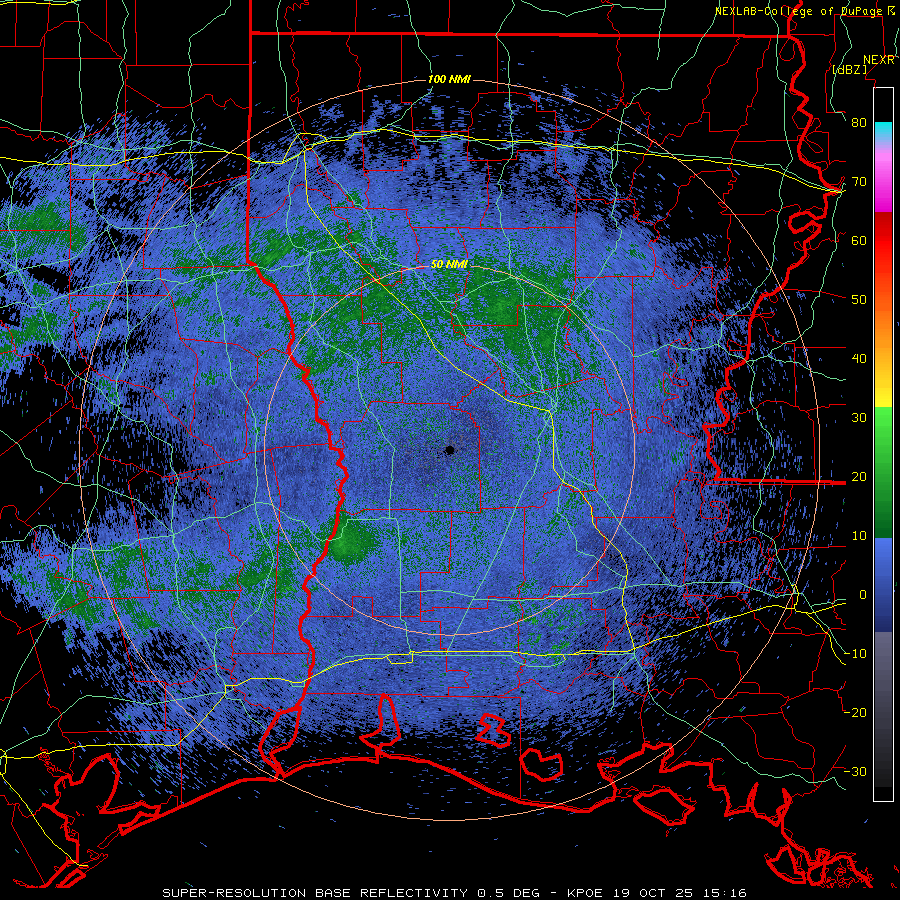Click the 0 dBZ value on the legend
This screenshot has height=900, width=900.
pos(863,595)
